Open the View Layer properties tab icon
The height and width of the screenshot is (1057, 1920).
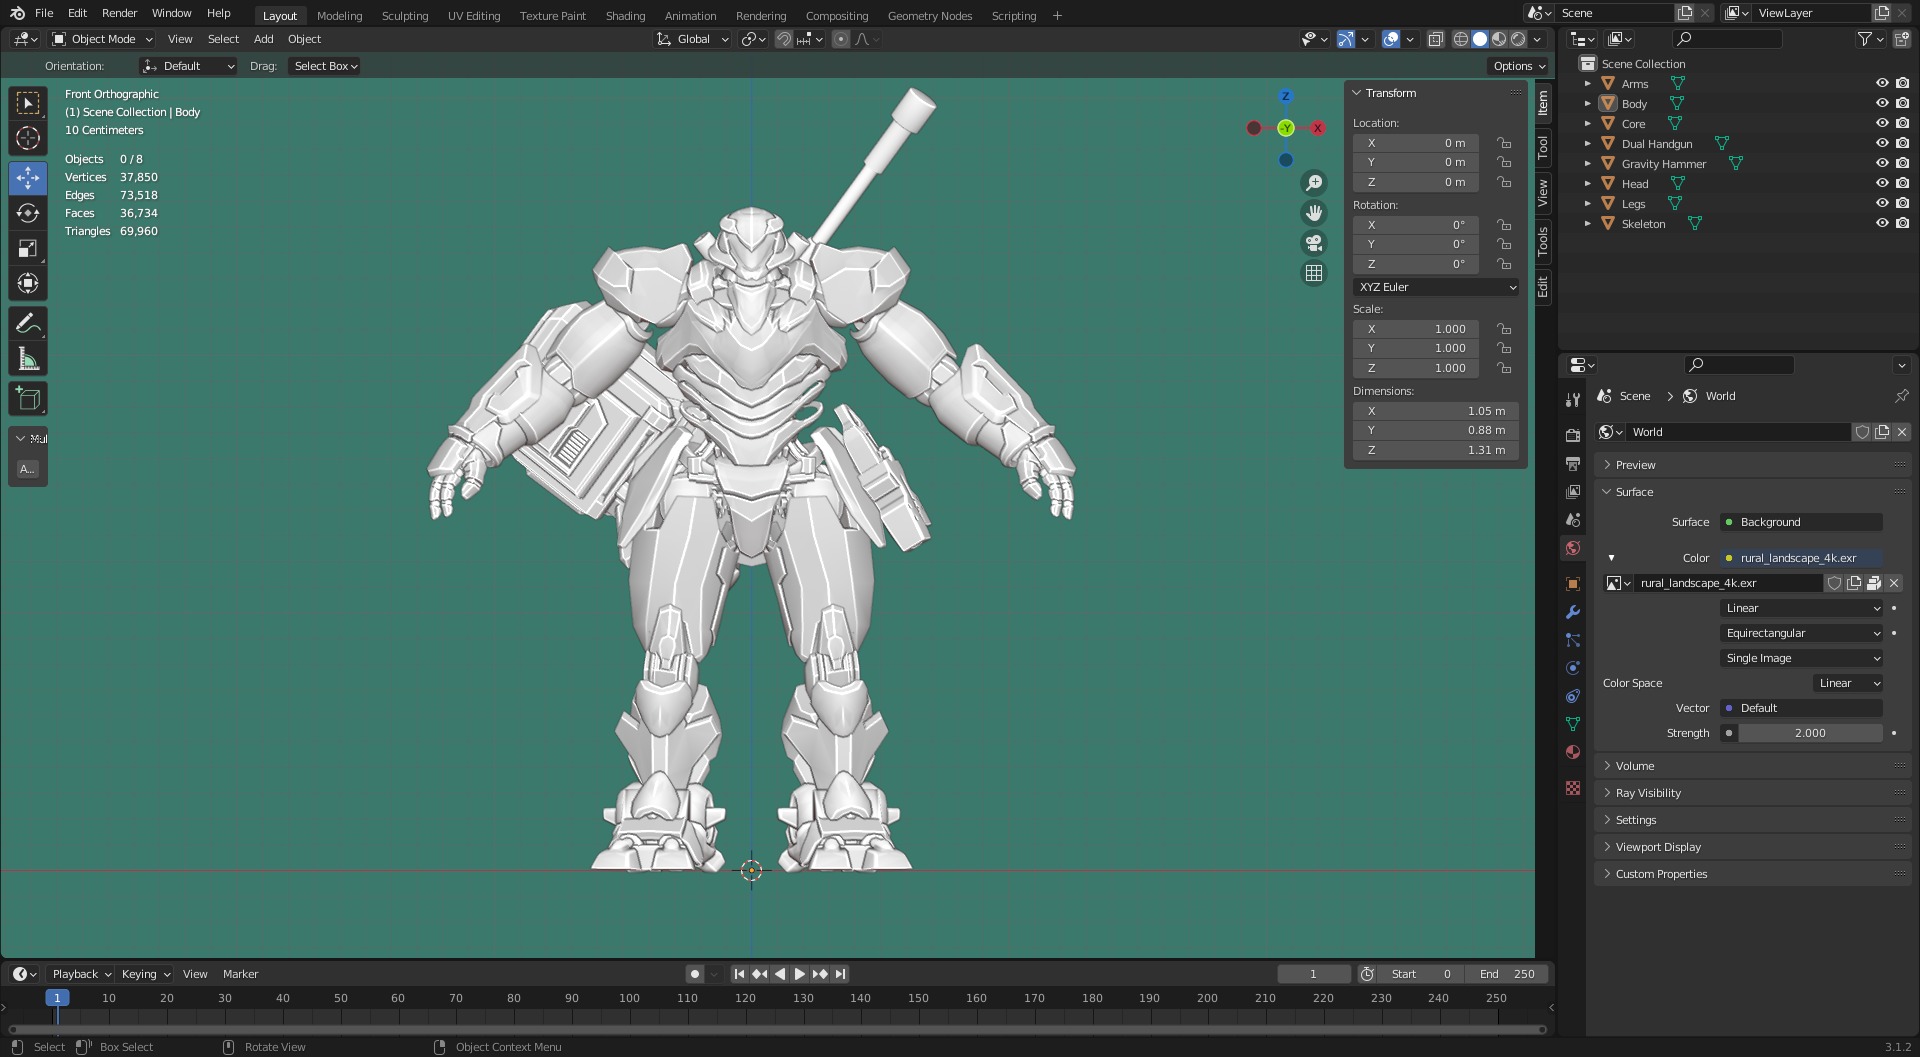1573,492
